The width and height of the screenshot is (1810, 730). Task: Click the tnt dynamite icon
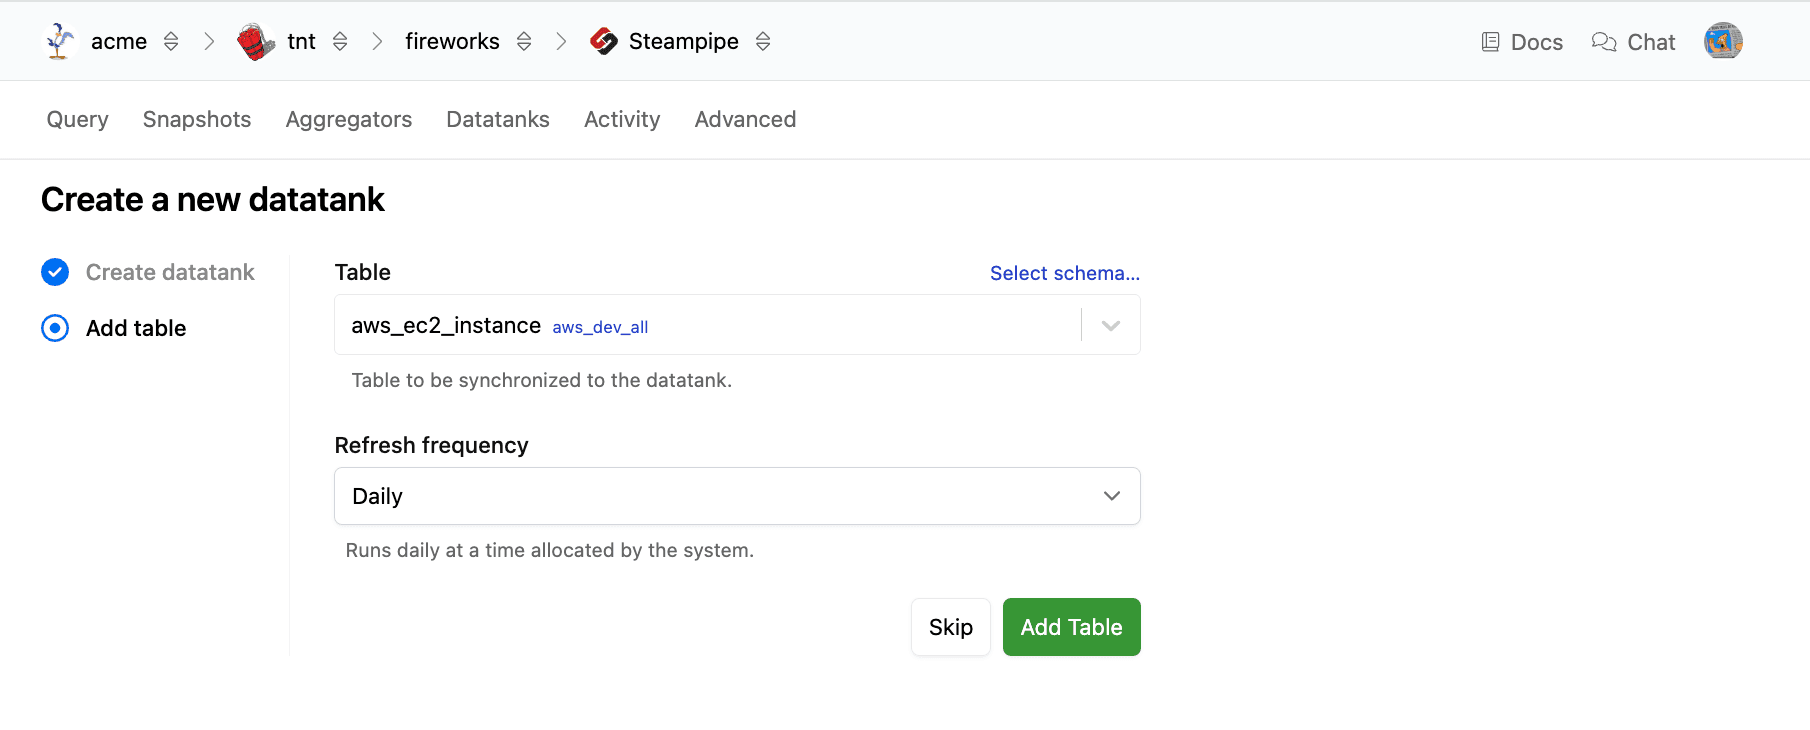coord(256,41)
